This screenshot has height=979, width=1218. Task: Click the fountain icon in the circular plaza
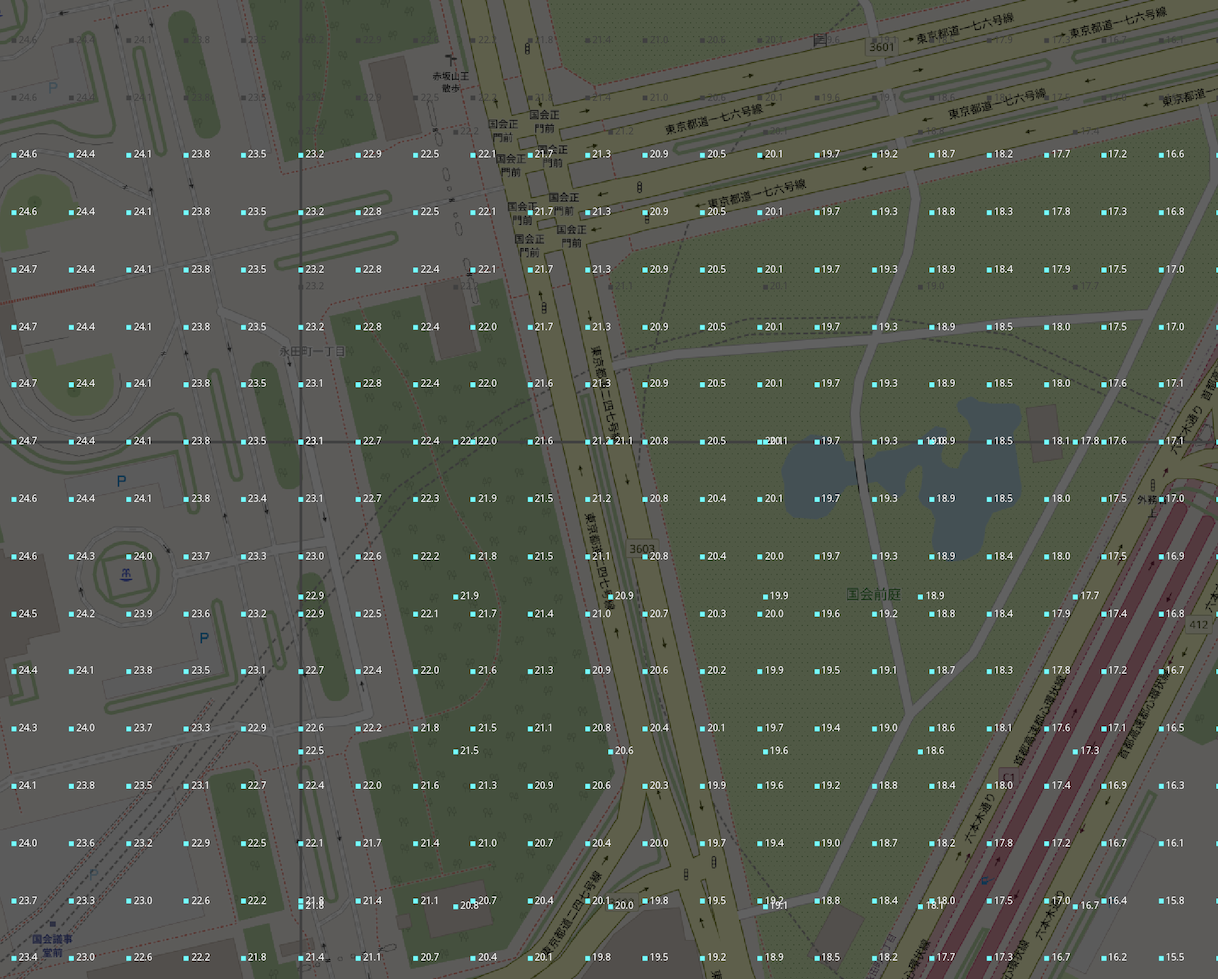coord(126,574)
